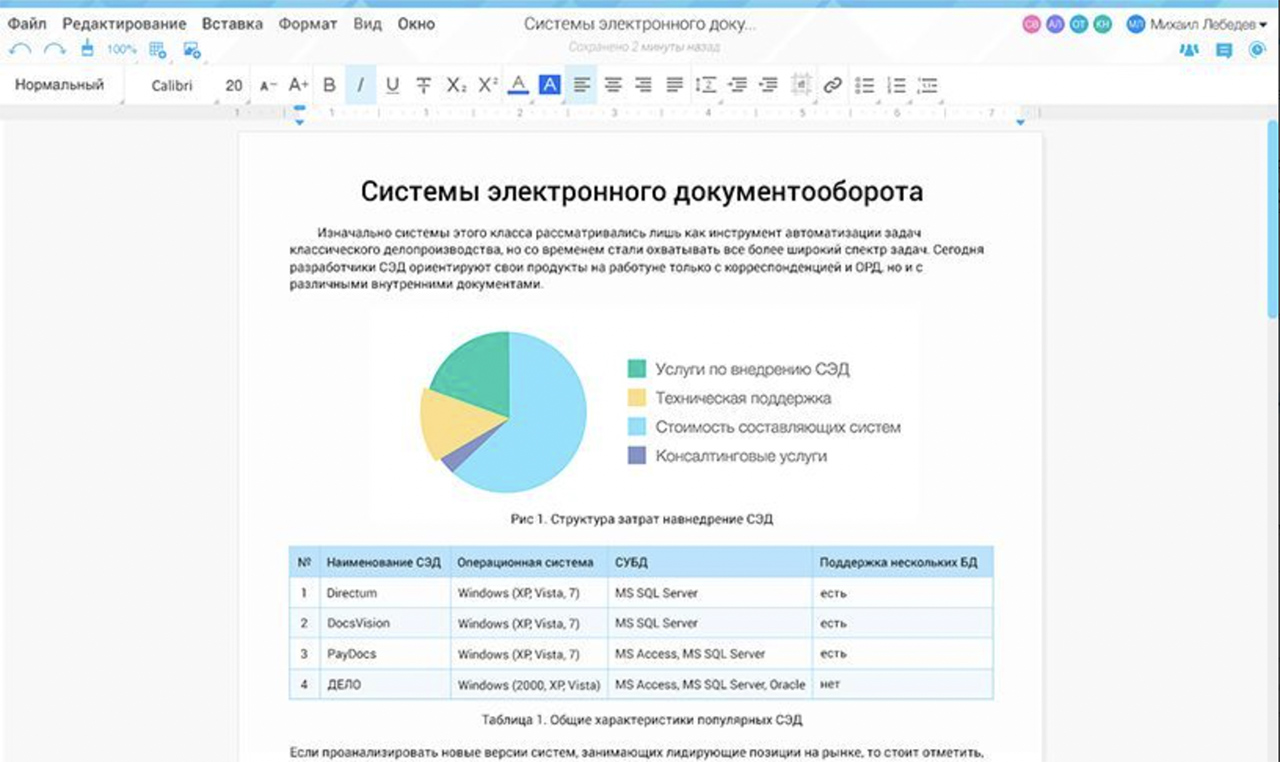Insert a table using the table icon
This screenshot has width=1280, height=762.
tap(157, 49)
